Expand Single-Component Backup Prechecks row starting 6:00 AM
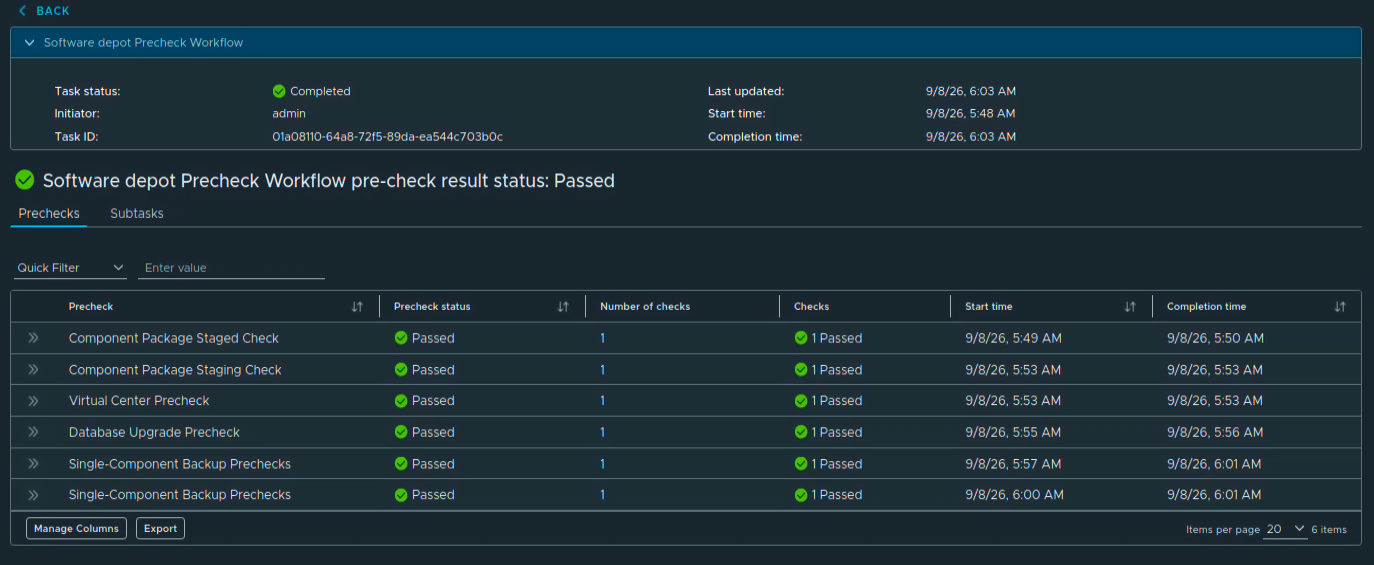The image size is (1374, 565). pyautogui.click(x=33, y=495)
